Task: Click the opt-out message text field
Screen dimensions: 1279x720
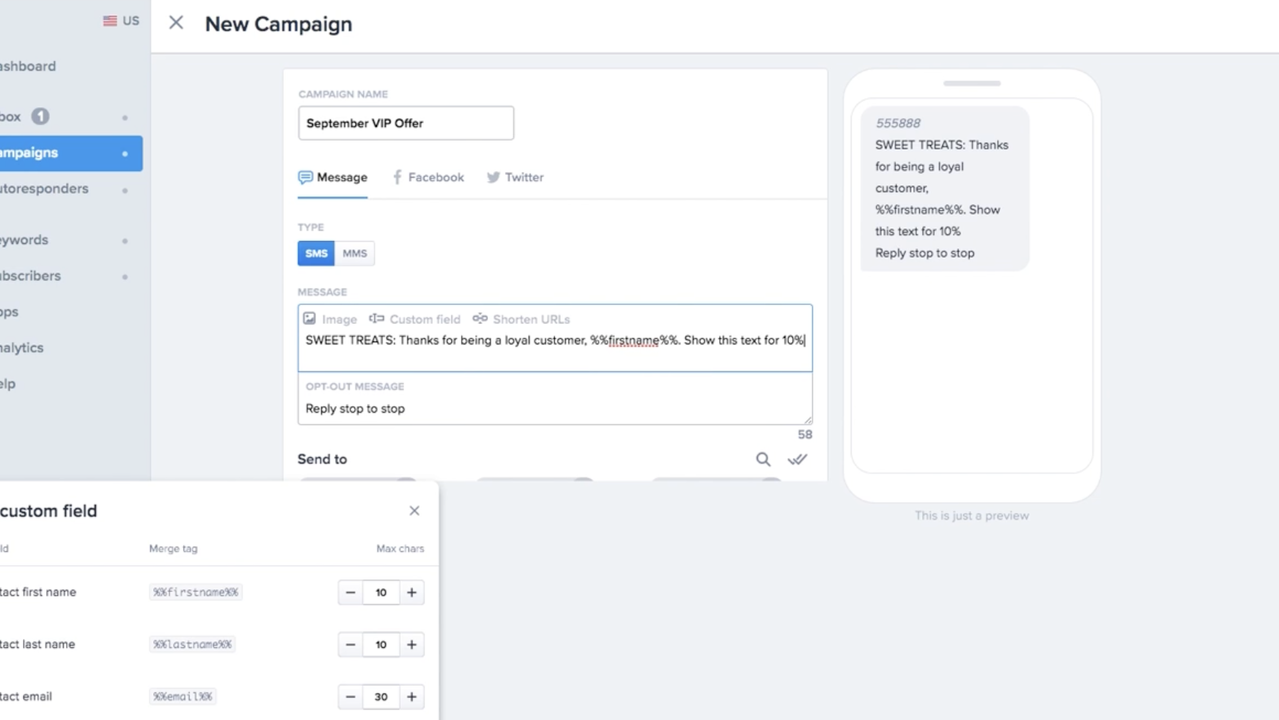Action: click(555, 408)
